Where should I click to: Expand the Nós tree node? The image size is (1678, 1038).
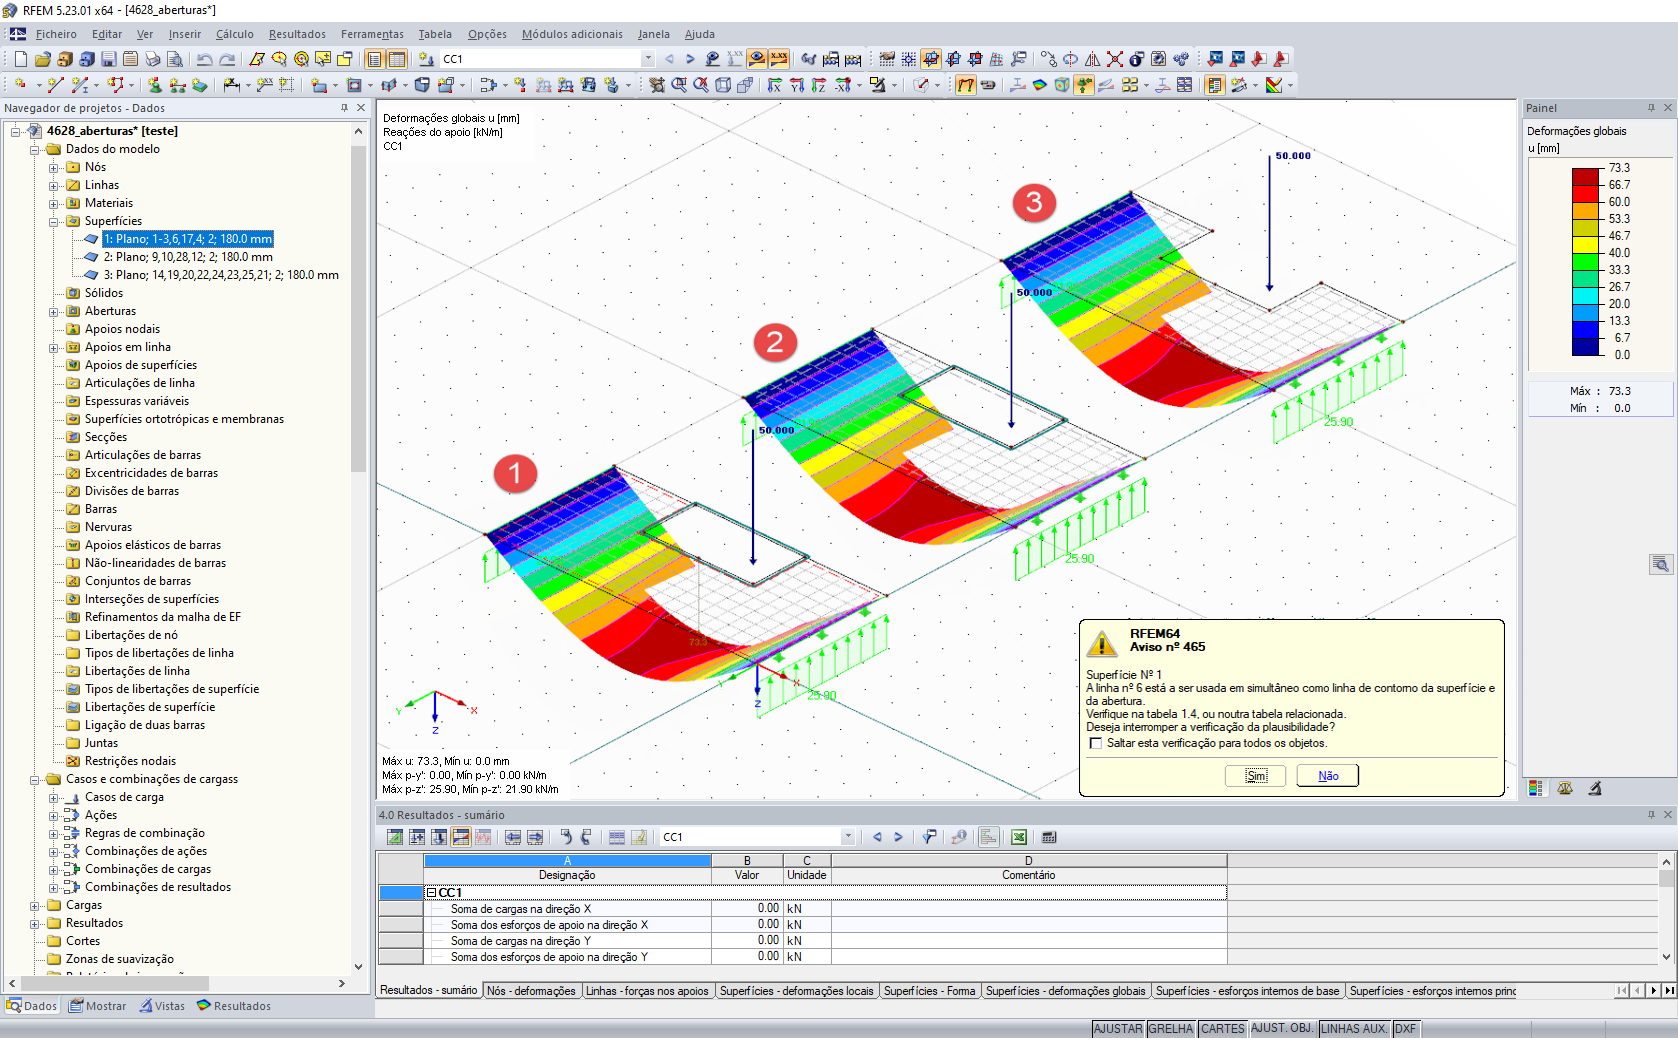pyautogui.click(x=54, y=167)
